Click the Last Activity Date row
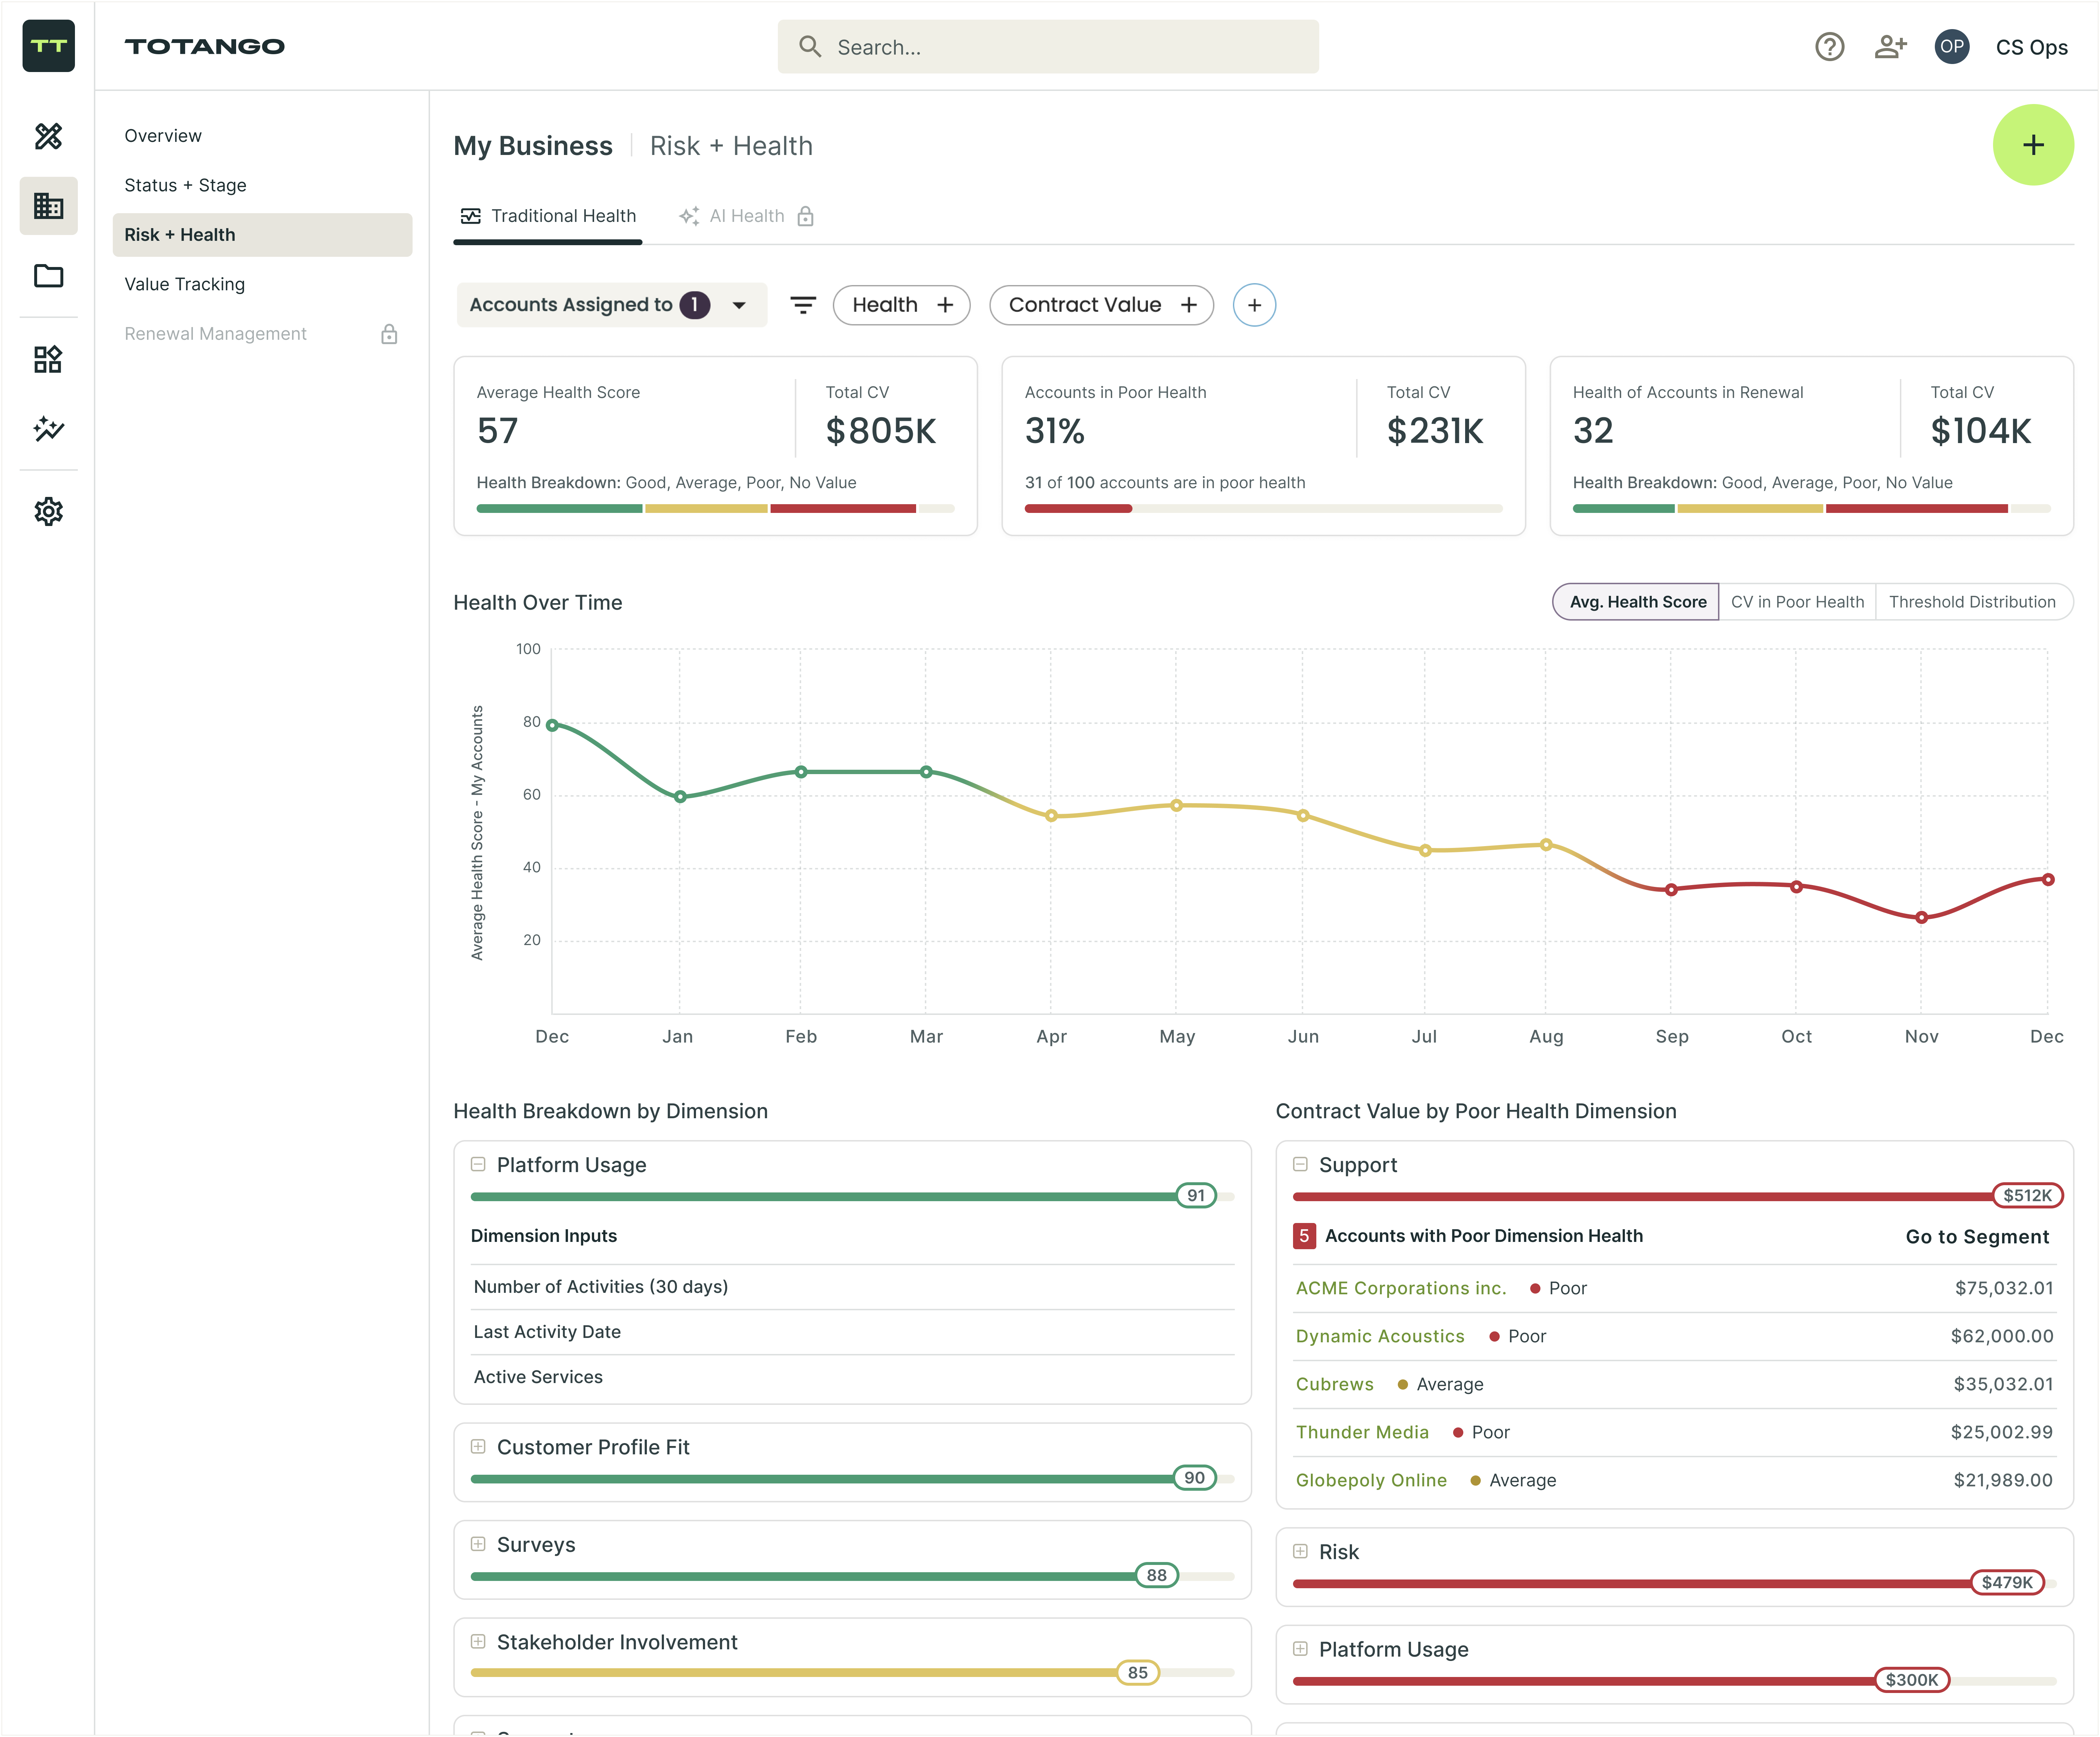This screenshot has width=2100, height=1737. pyautogui.click(x=852, y=1333)
